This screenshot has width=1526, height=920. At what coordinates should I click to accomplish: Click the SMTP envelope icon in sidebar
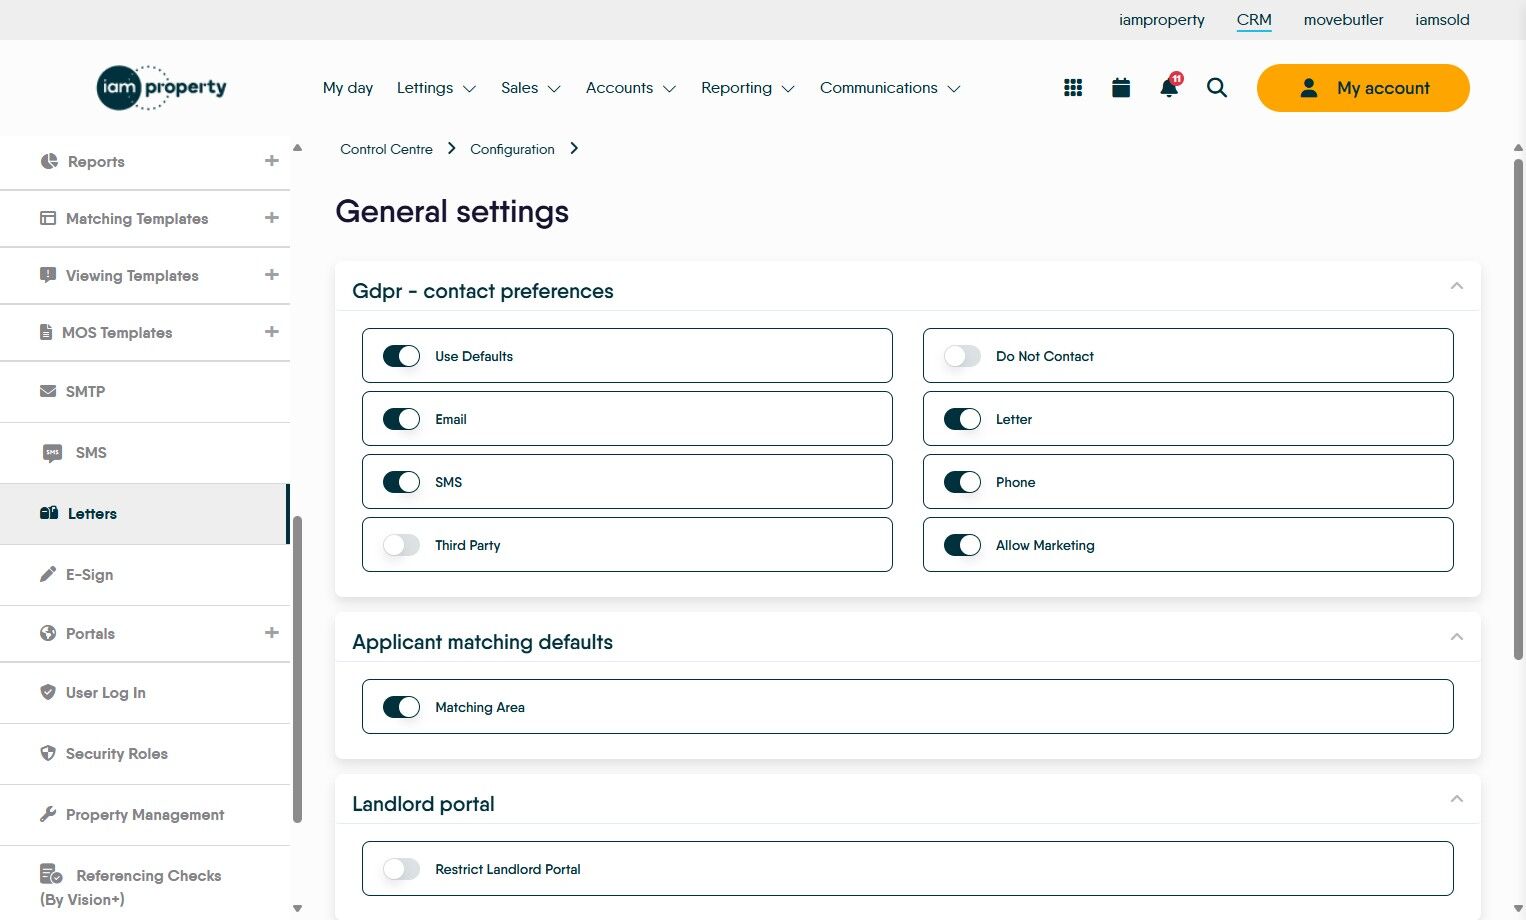[x=48, y=391]
